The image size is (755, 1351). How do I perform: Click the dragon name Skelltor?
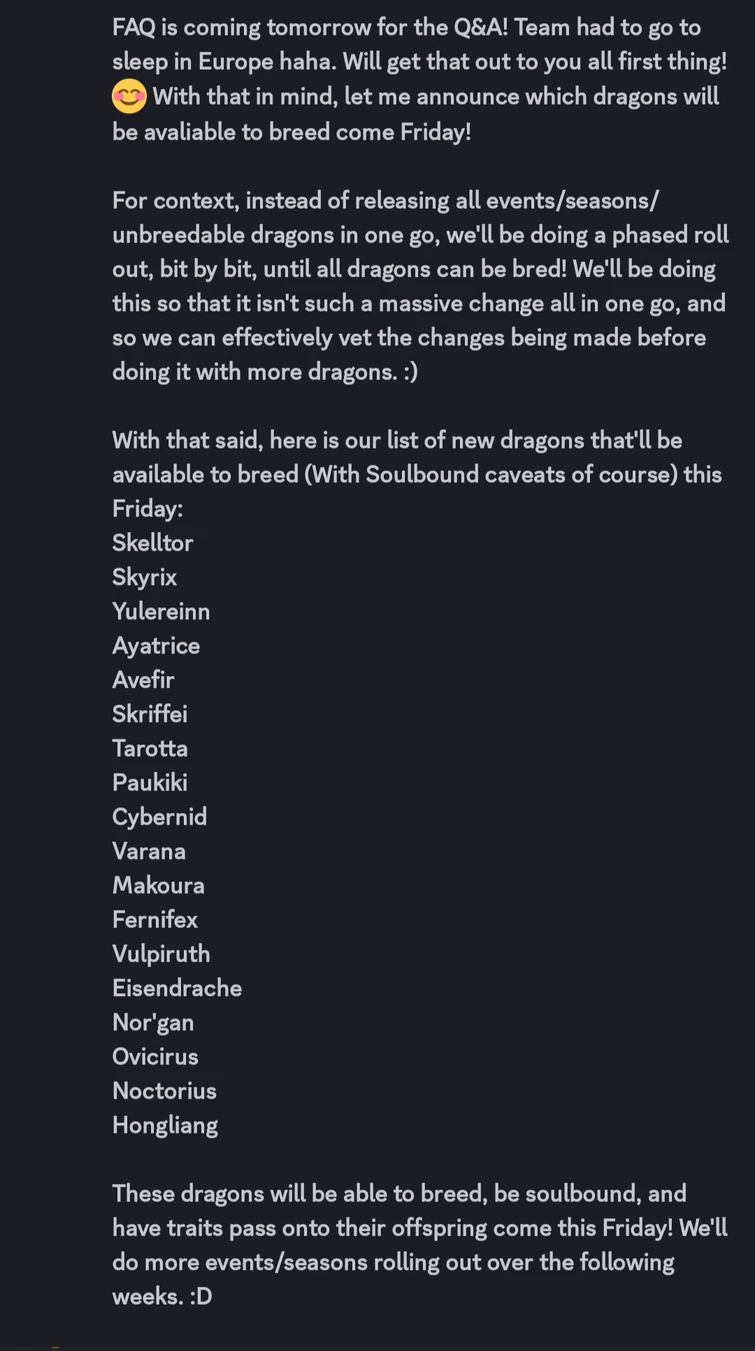(152, 543)
